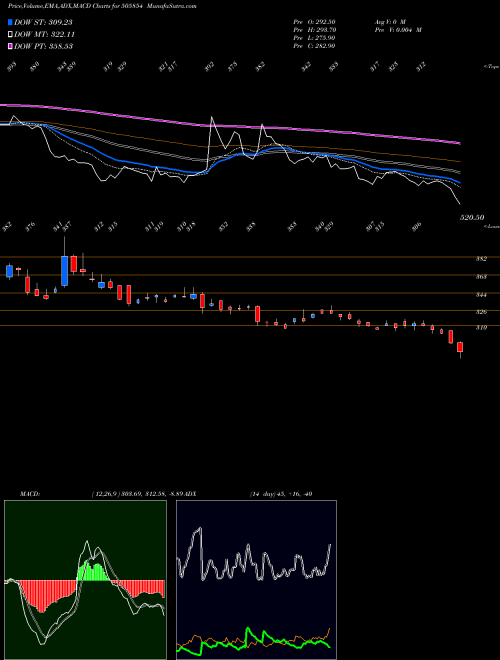
Task: Click the 363 price level label
Action: pos(481,277)
